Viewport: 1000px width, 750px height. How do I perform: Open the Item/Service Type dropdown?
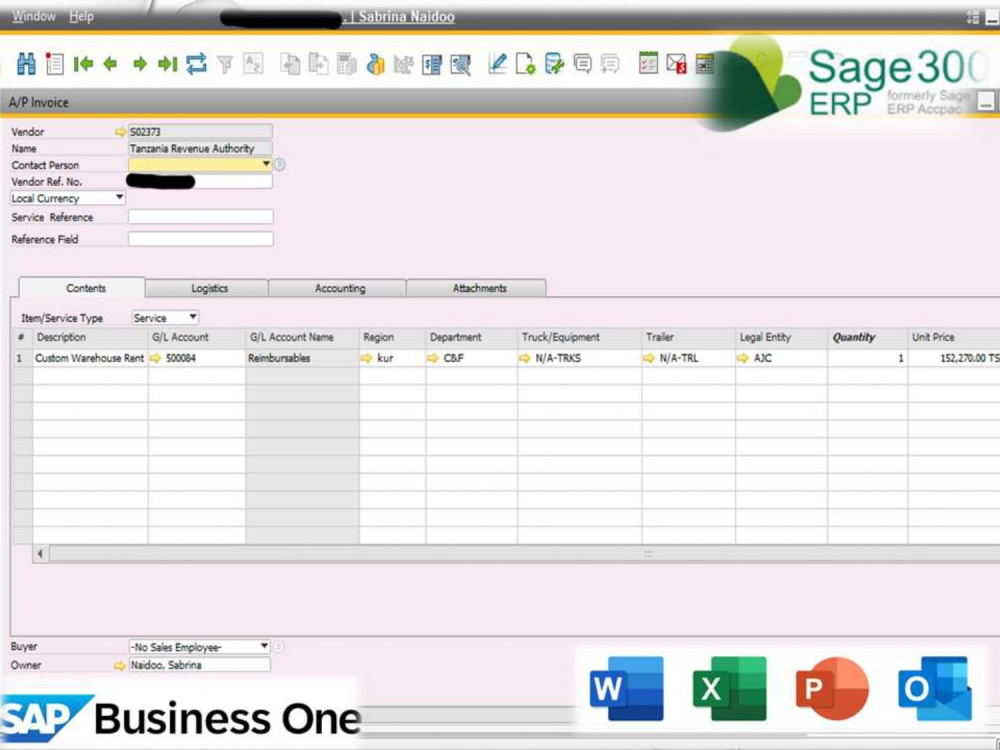(193, 317)
